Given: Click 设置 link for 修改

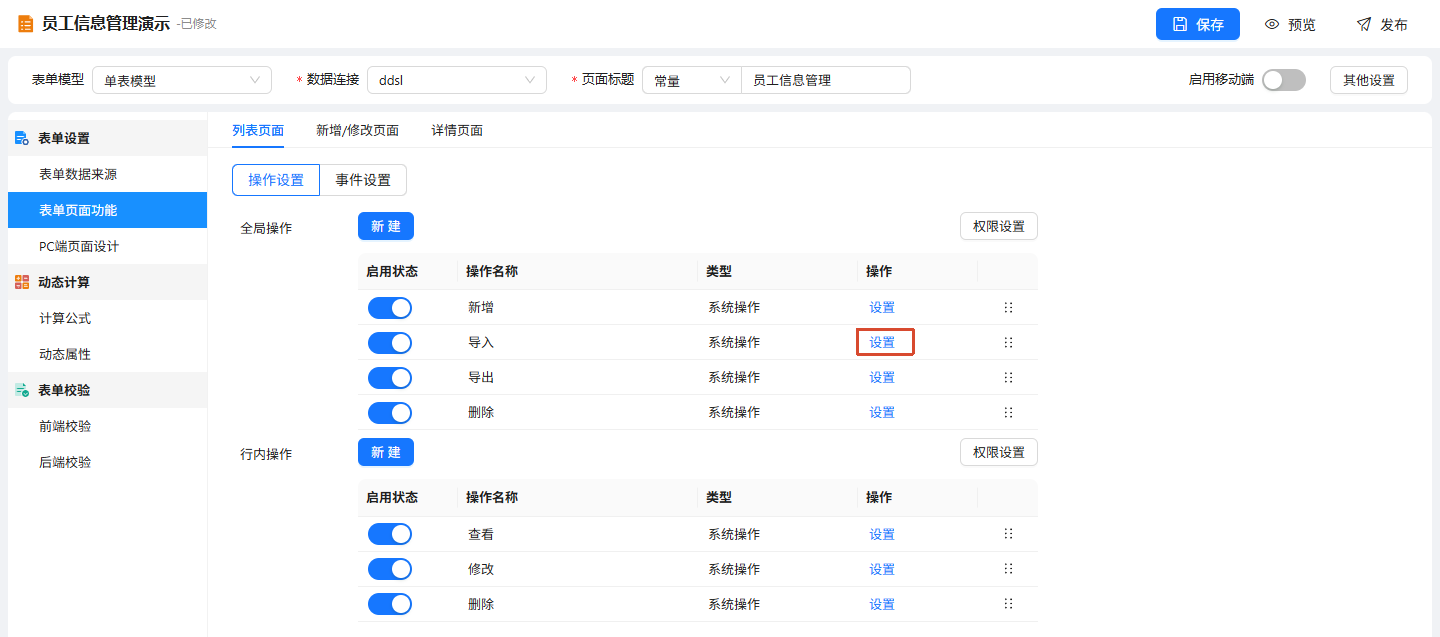Looking at the screenshot, I should coord(882,569).
